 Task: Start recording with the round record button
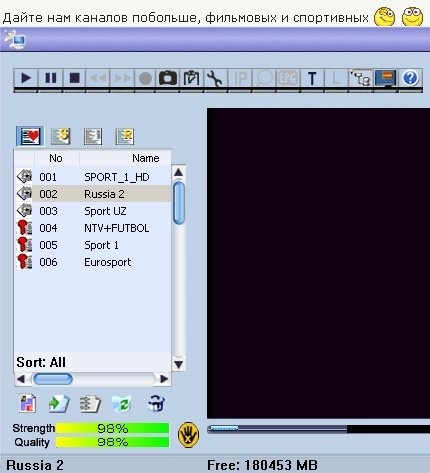click(x=145, y=78)
